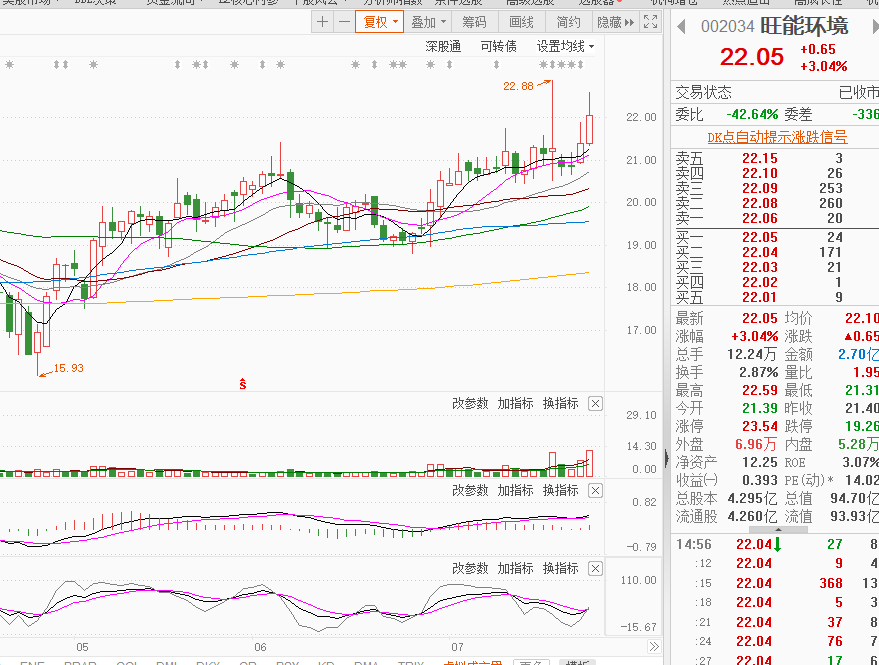Select 买四 bid price 22.02
879x665 pixels.
pyautogui.click(x=760, y=282)
